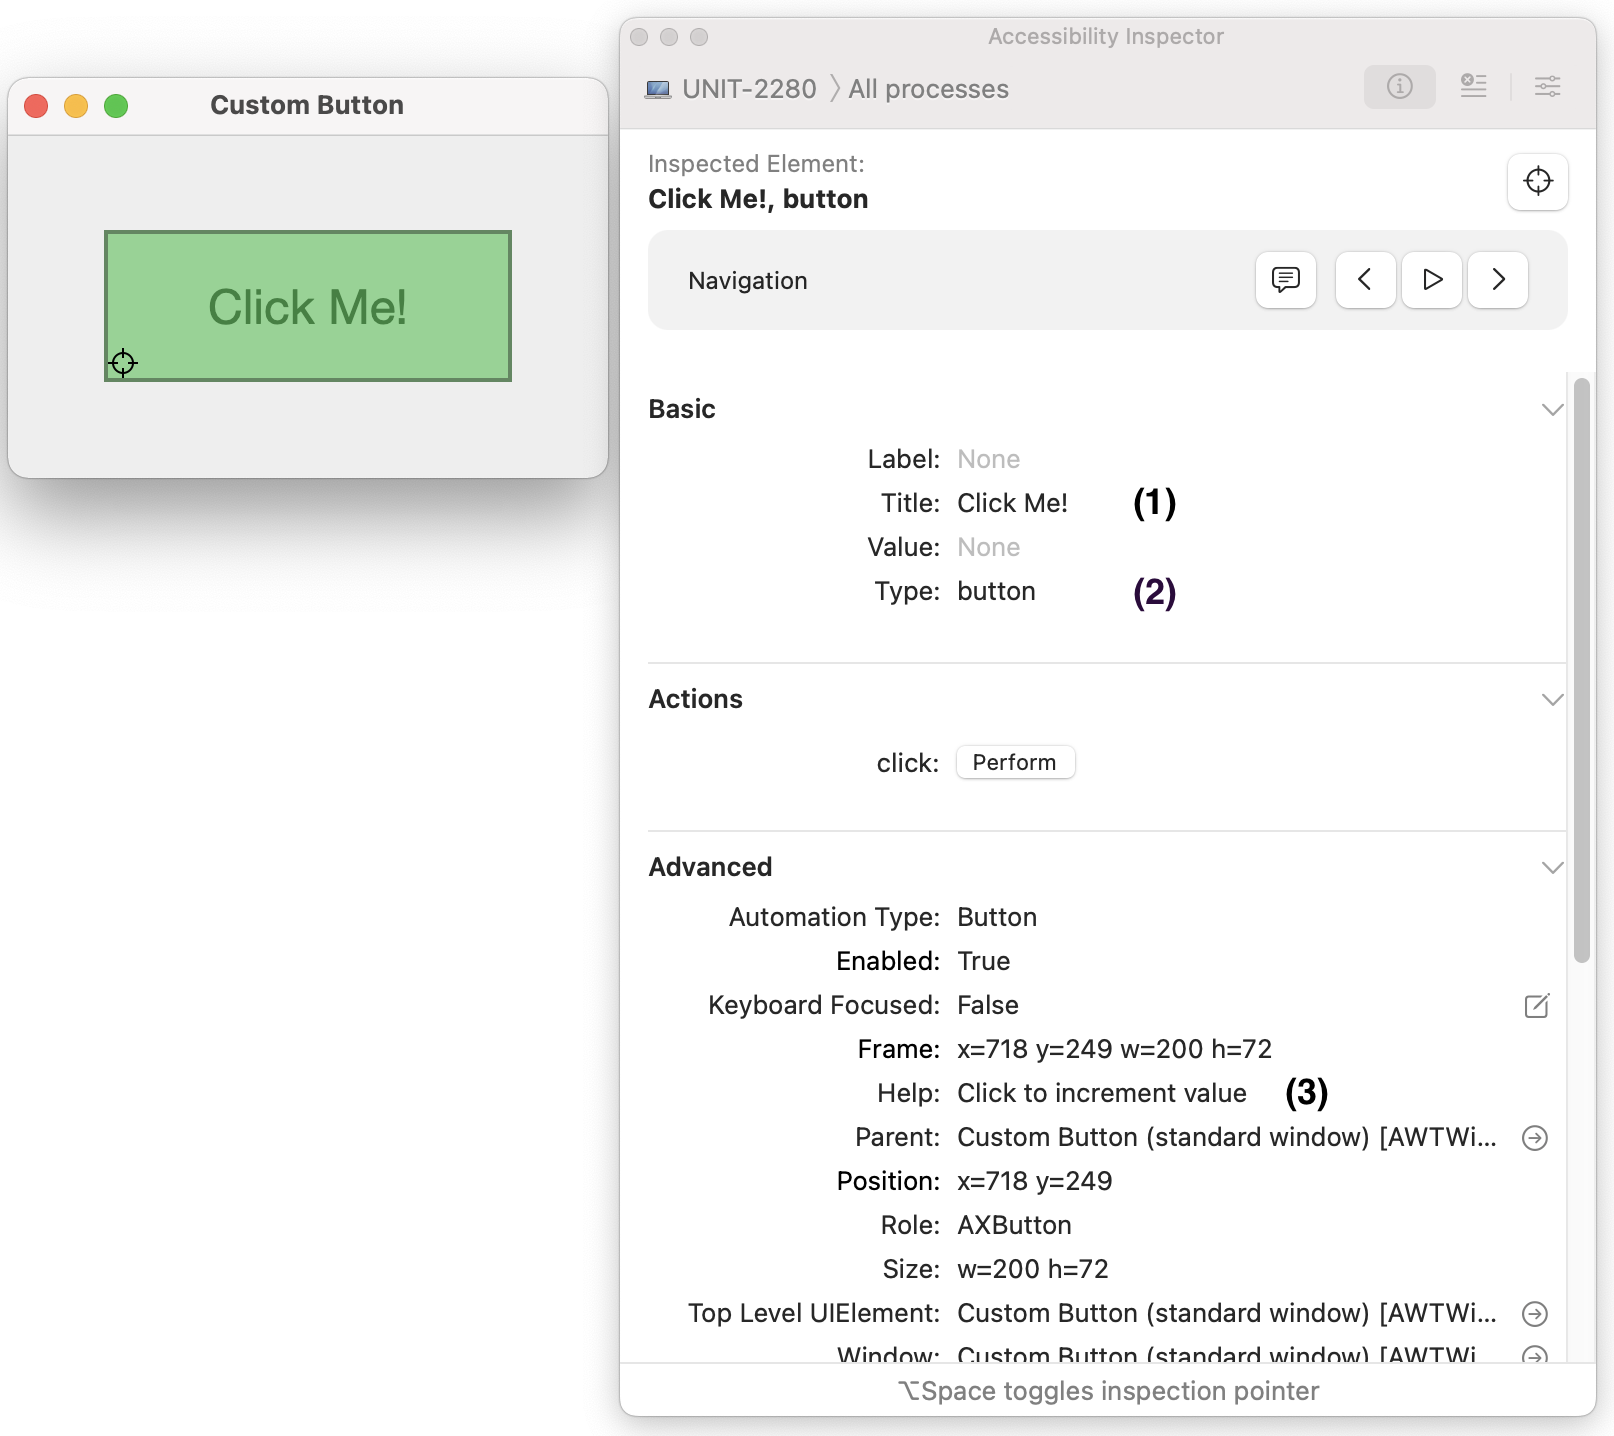Select All processes in target breadcrumb
Screen dimensions: 1614x1436
(x=928, y=89)
